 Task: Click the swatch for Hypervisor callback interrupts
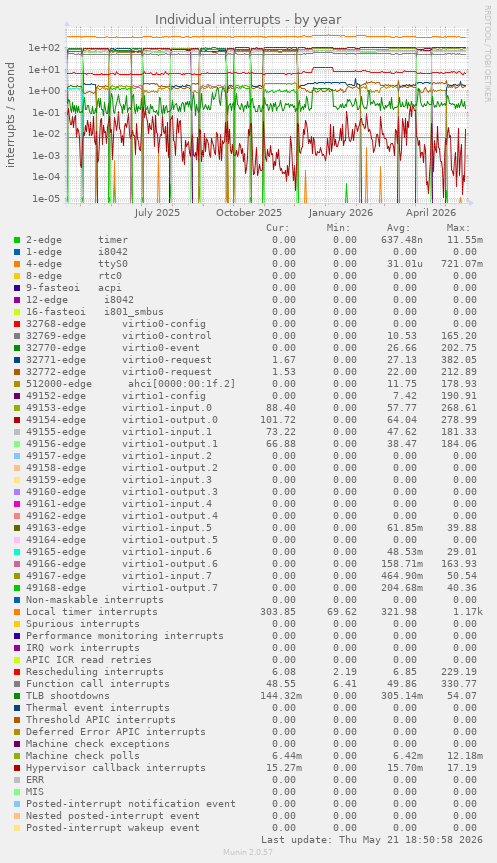[17, 768]
